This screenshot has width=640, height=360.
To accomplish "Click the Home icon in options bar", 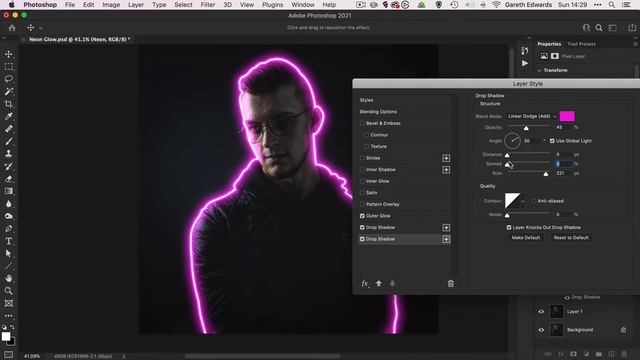I will (12, 28).
